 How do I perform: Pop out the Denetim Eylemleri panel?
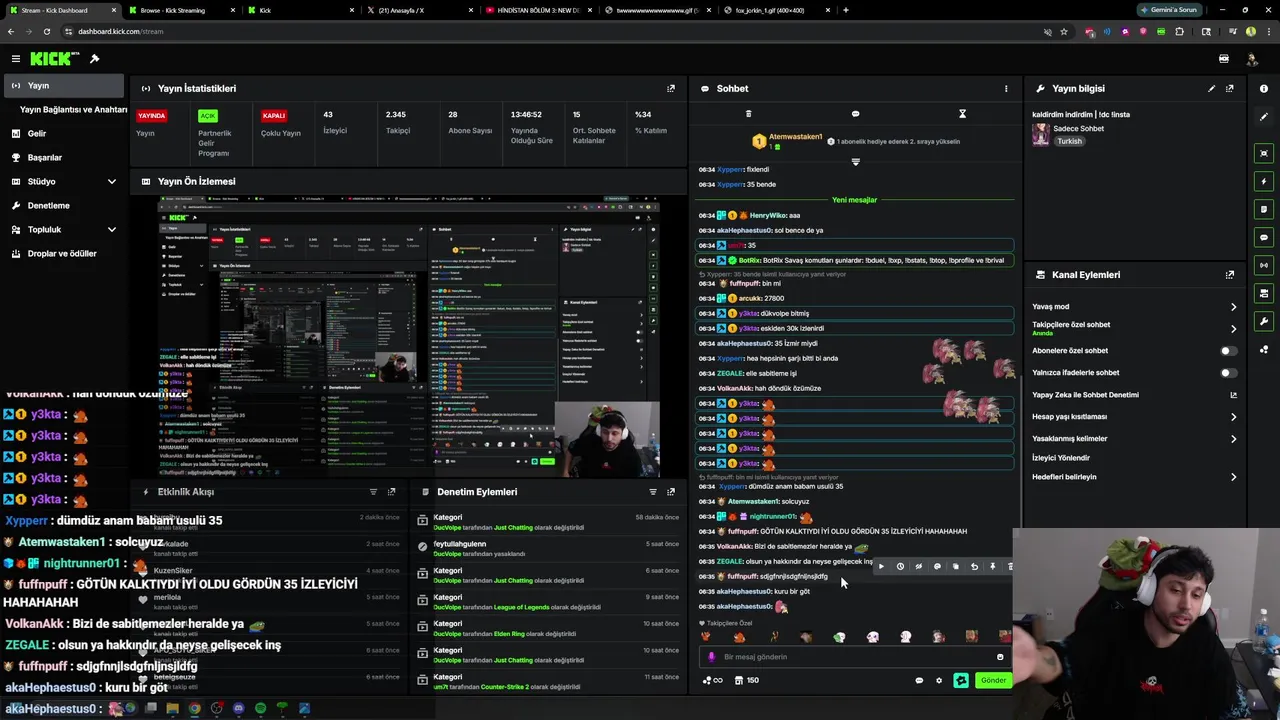point(671,491)
